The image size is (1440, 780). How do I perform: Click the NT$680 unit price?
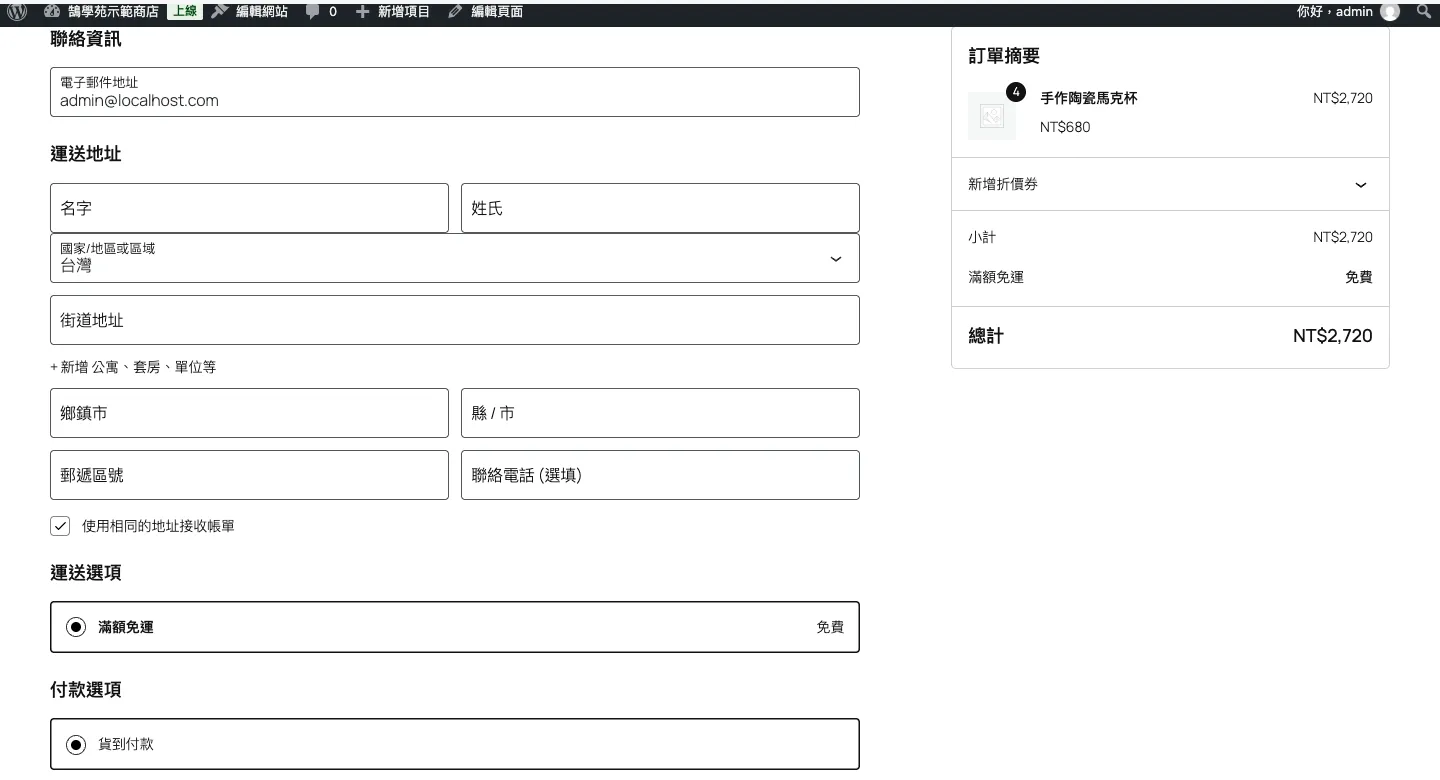[1065, 127]
